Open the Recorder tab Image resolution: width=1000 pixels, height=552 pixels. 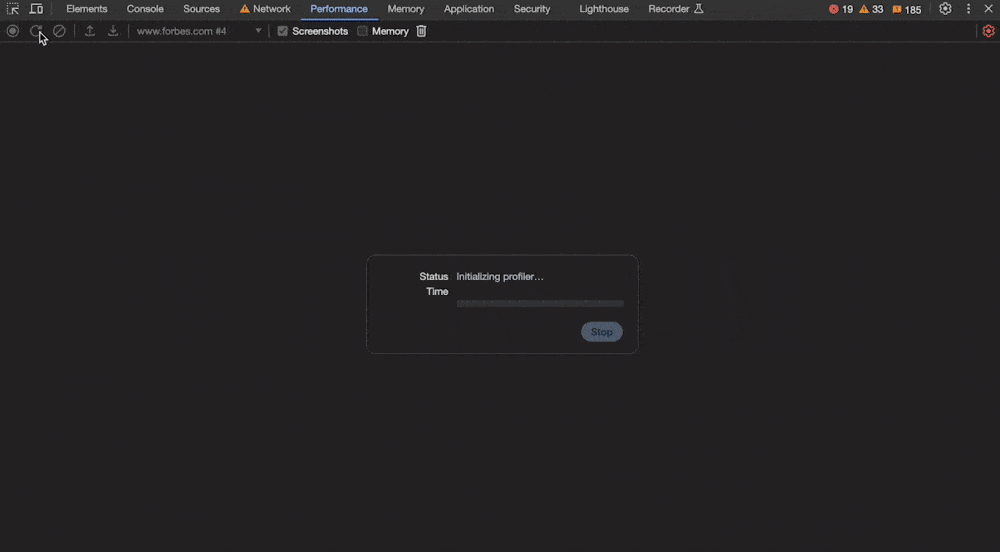click(x=675, y=9)
